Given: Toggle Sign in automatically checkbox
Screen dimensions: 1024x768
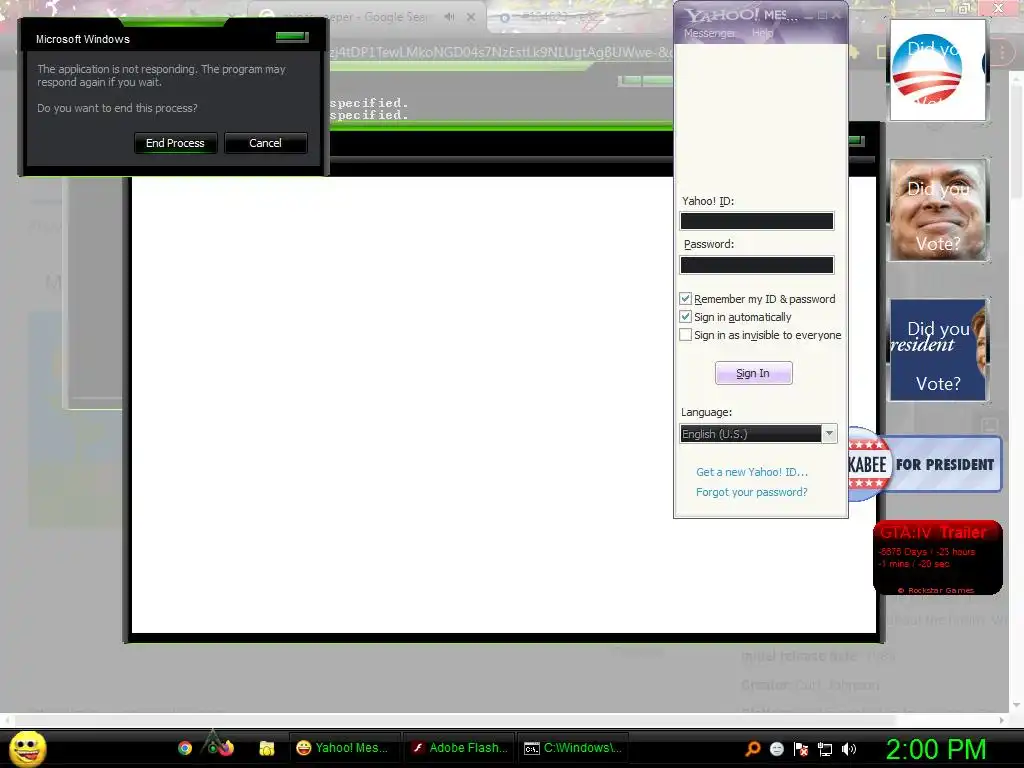Looking at the screenshot, I should [685, 317].
